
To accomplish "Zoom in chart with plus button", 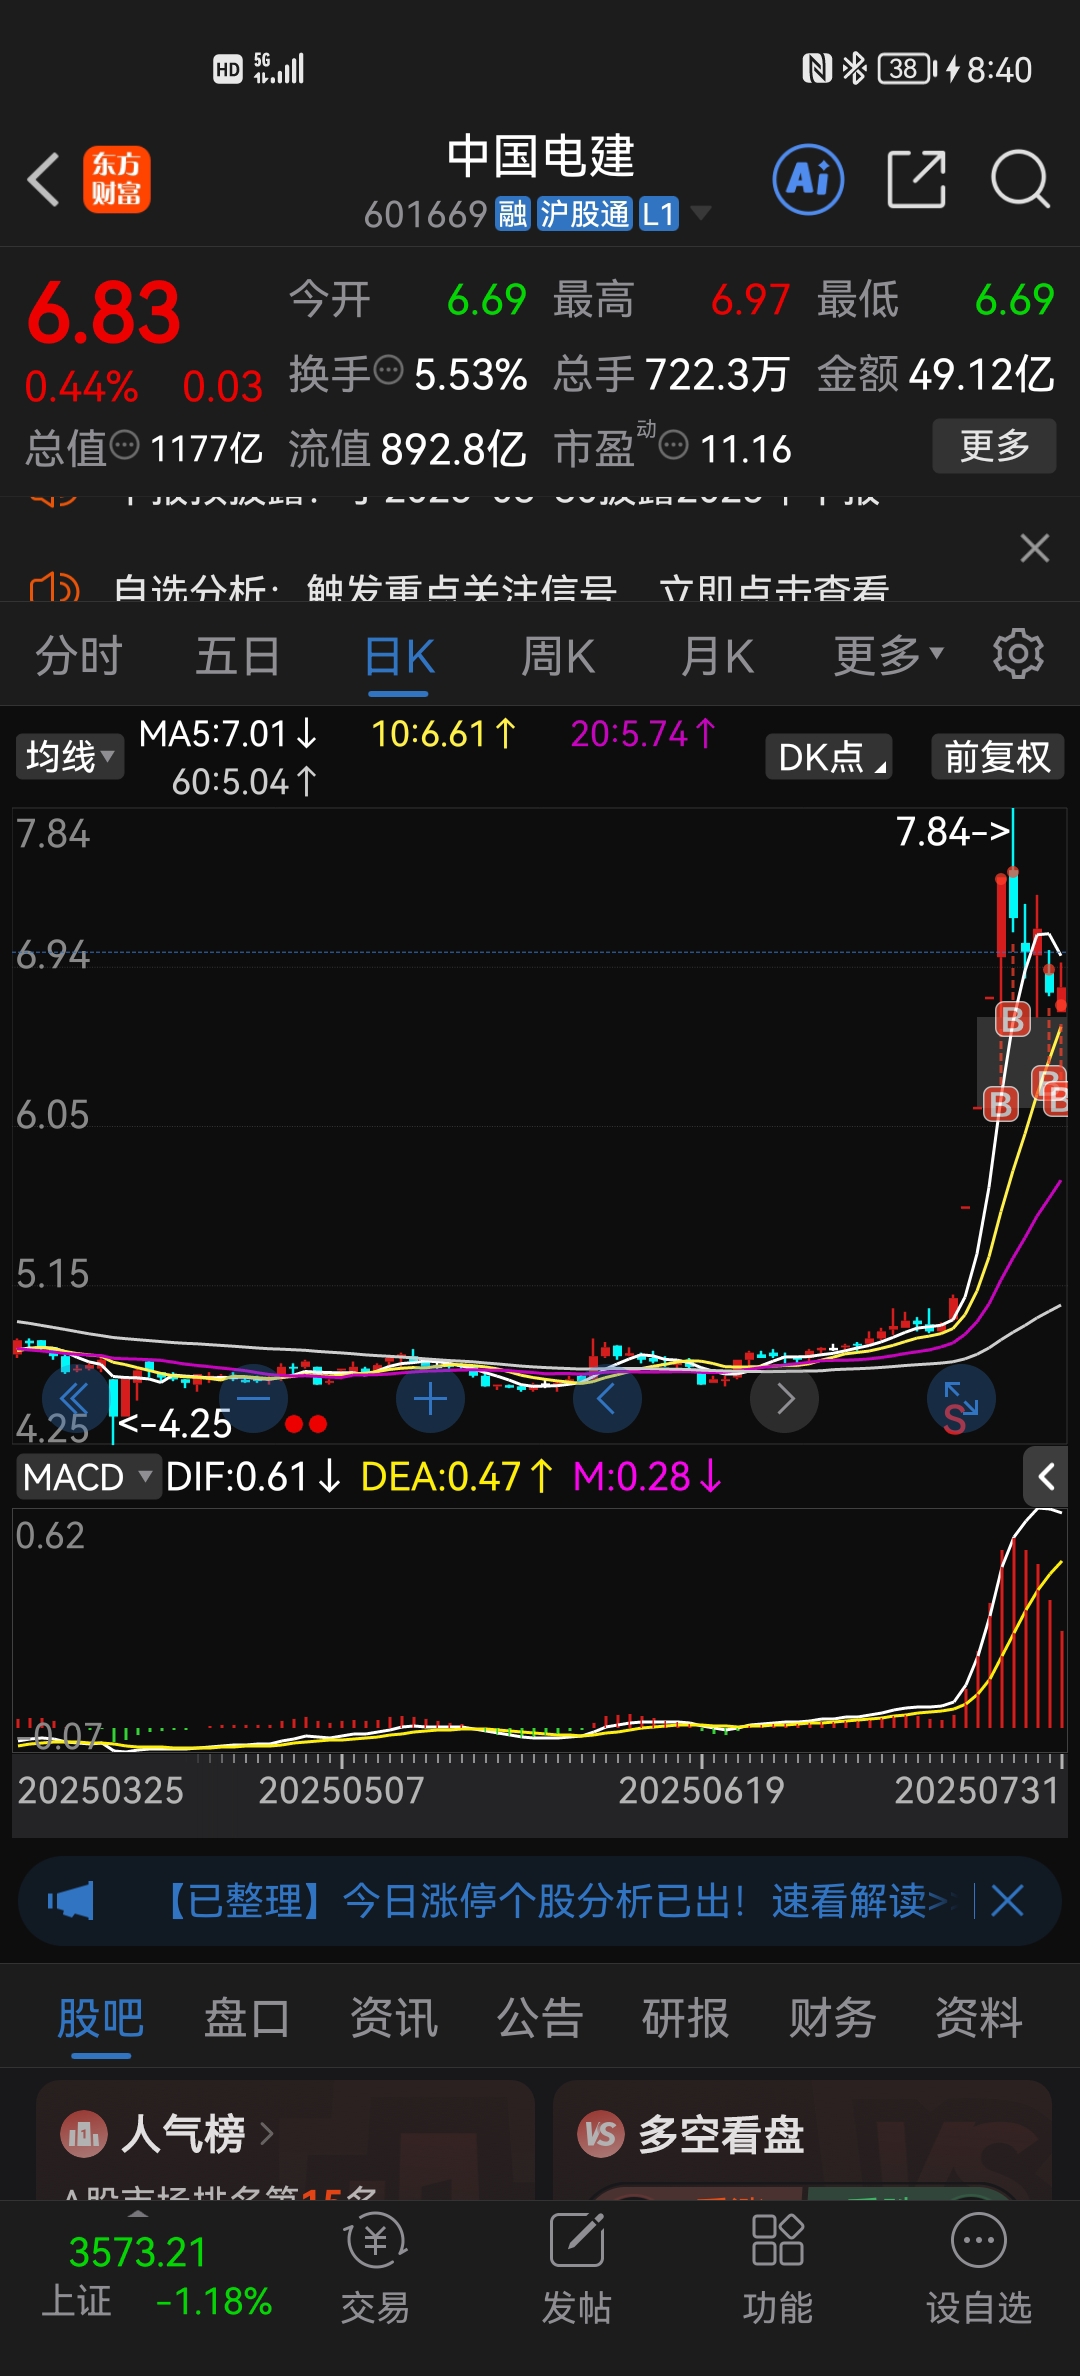I will coord(430,1398).
